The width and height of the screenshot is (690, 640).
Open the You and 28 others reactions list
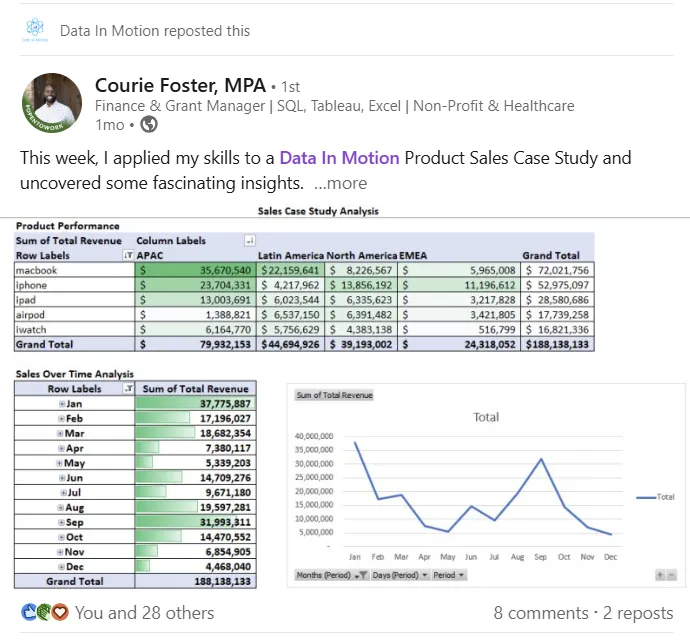(x=144, y=613)
